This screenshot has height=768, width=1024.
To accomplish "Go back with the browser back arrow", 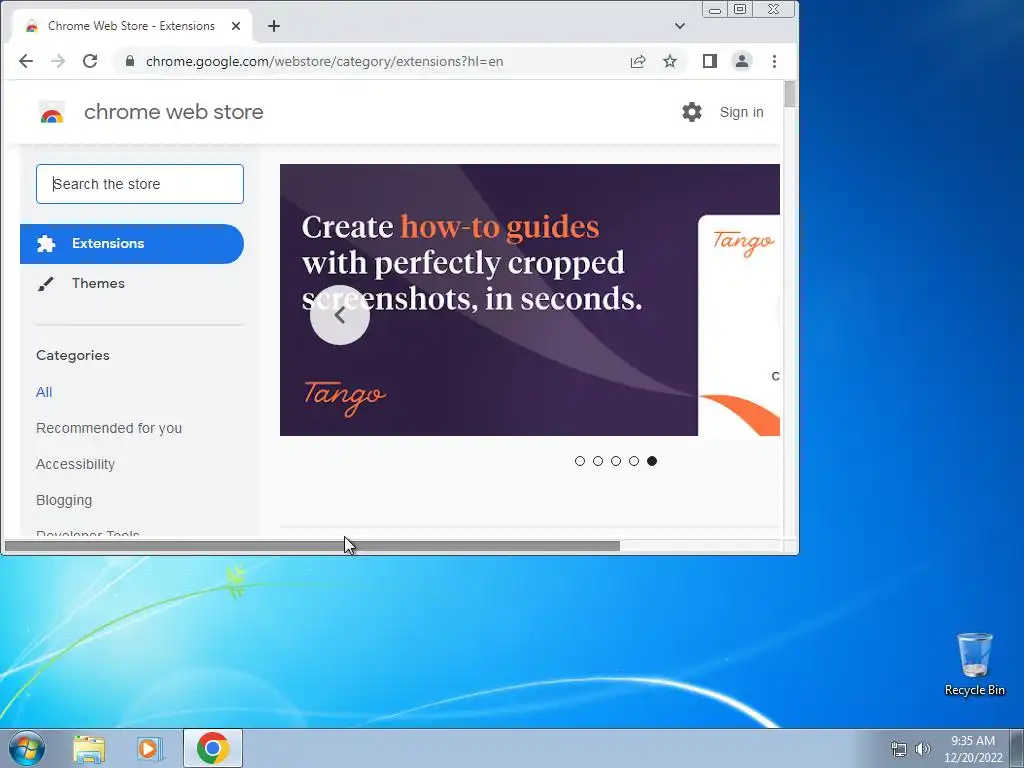I will (x=25, y=61).
